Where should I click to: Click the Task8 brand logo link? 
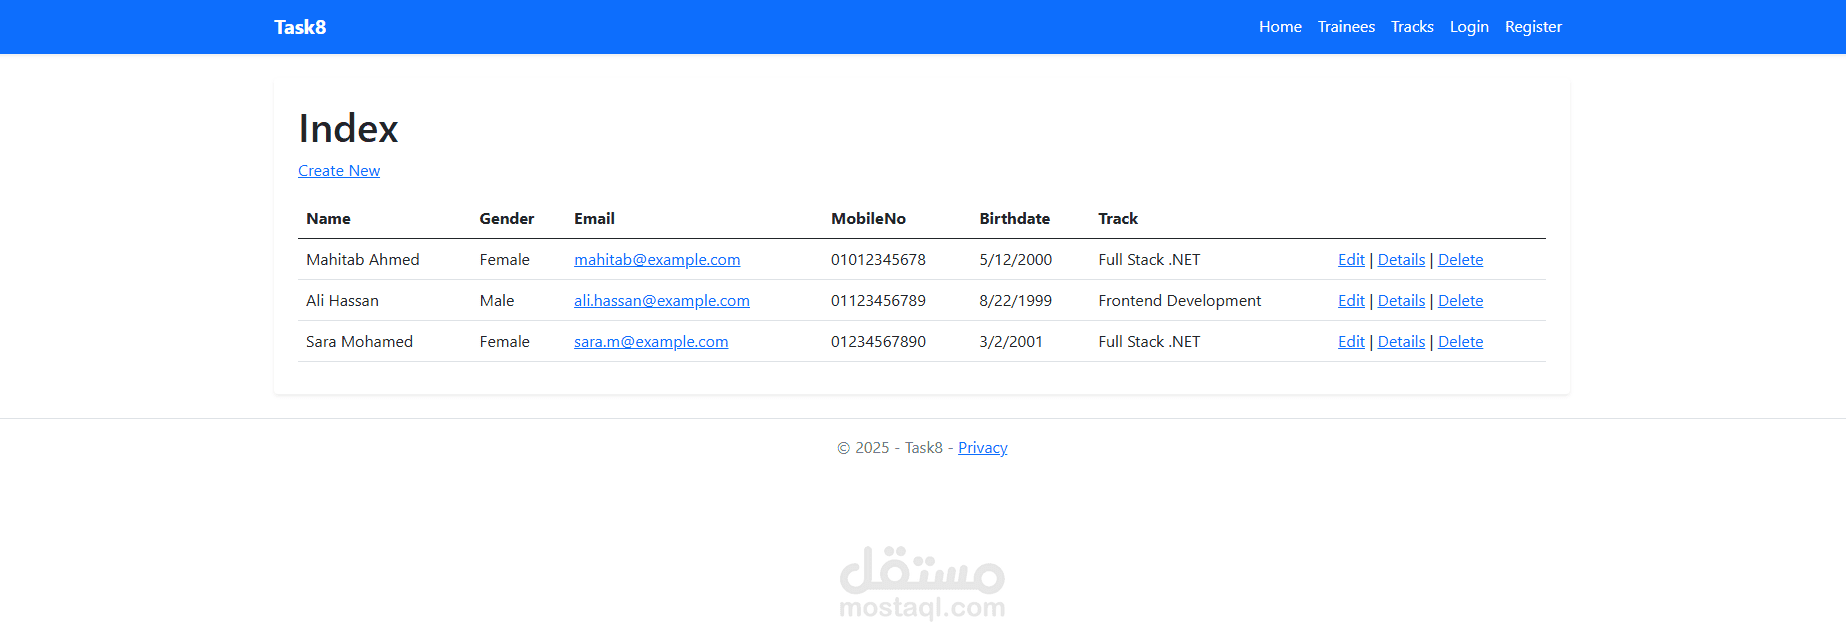click(300, 27)
